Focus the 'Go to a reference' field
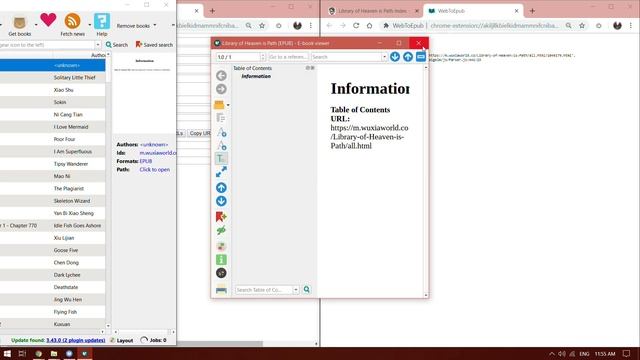 [288, 57]
